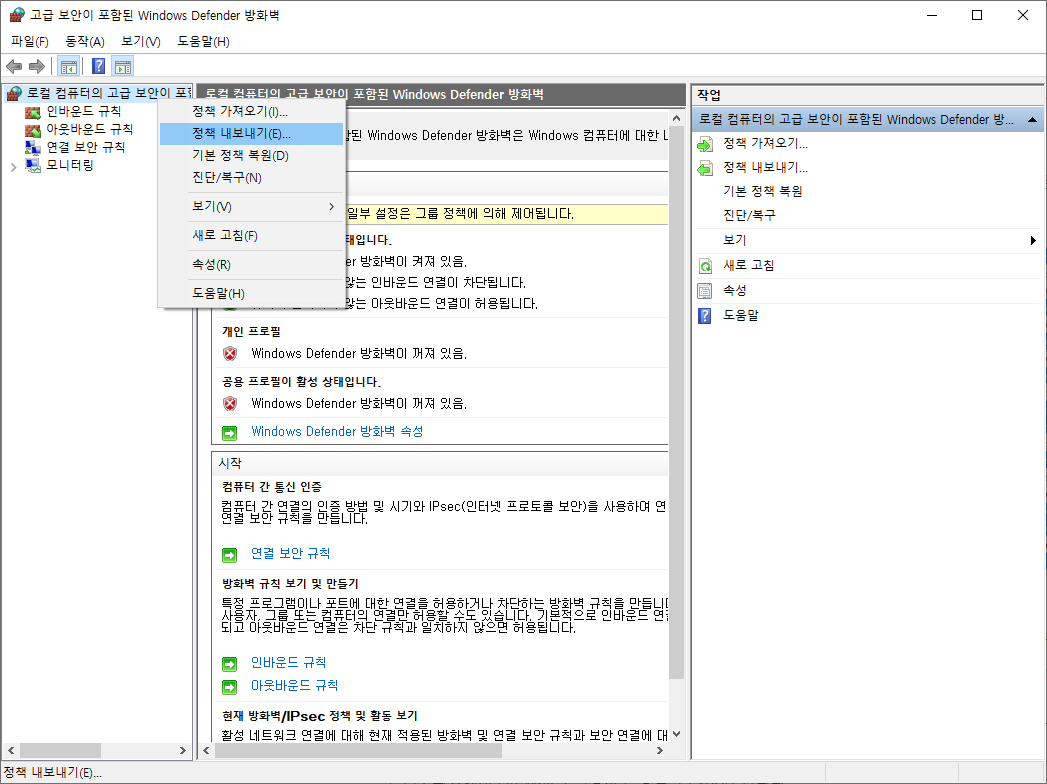Click green arrow icon beside 인바운드 규칙 link

230,664
